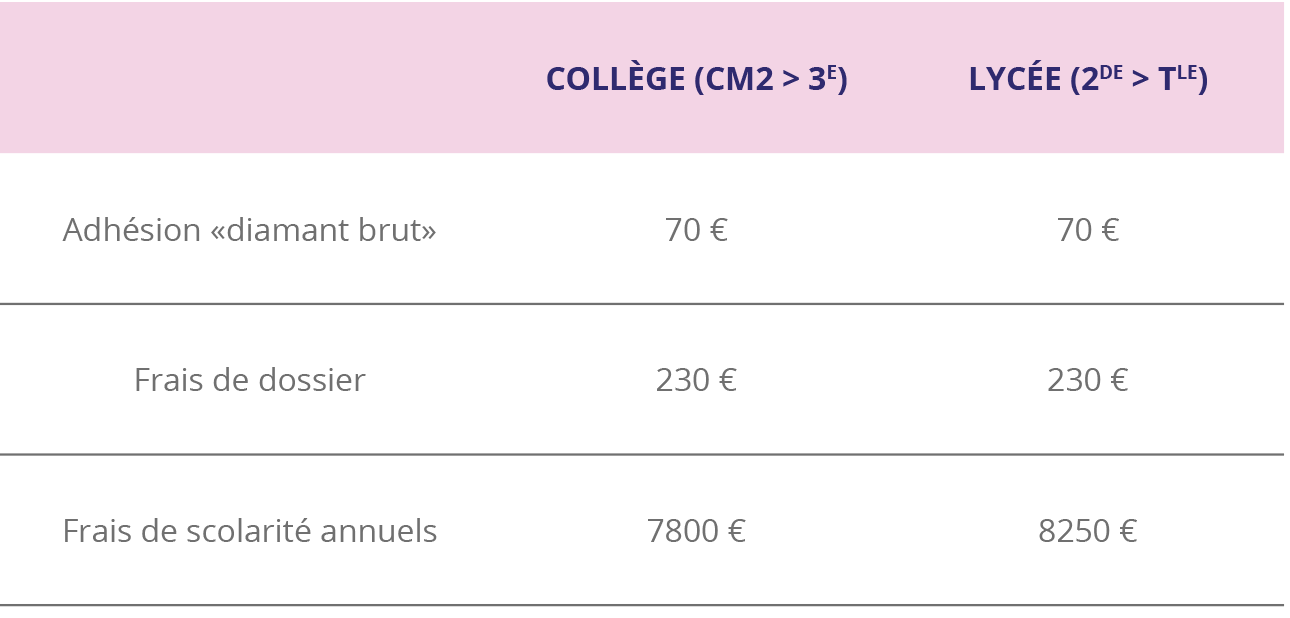Select the 230 € value under Collège
This screenshot has width=1290, height=618.
(x=696, y=380)
